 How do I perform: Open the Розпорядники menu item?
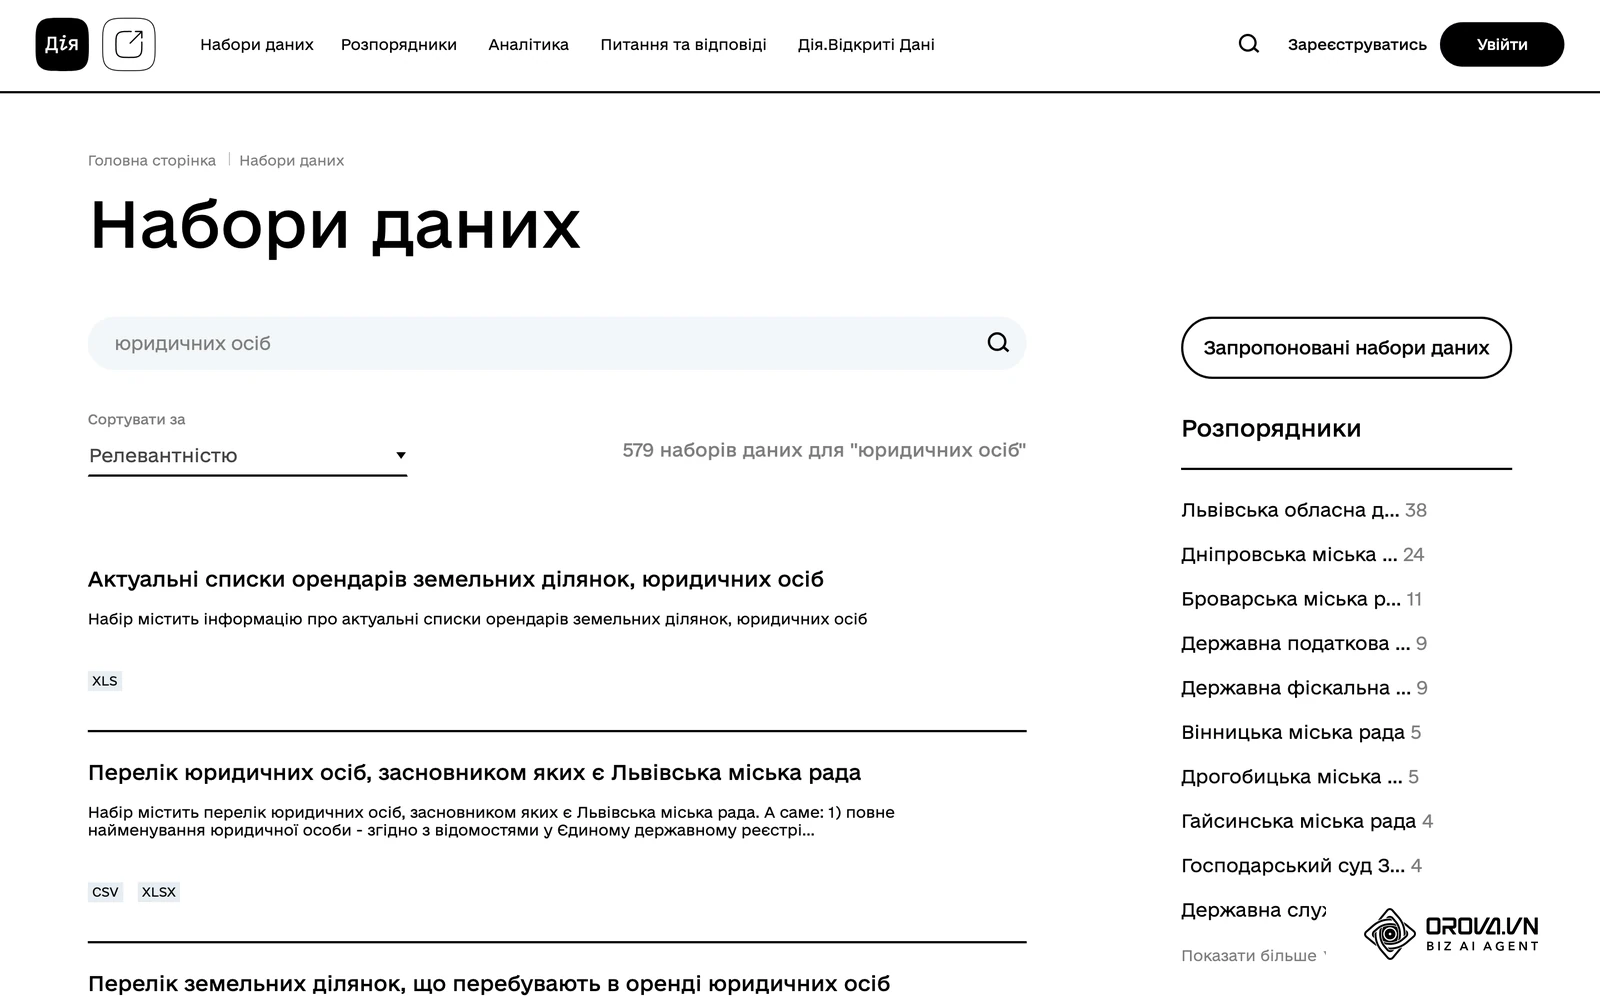click(399, 45)
